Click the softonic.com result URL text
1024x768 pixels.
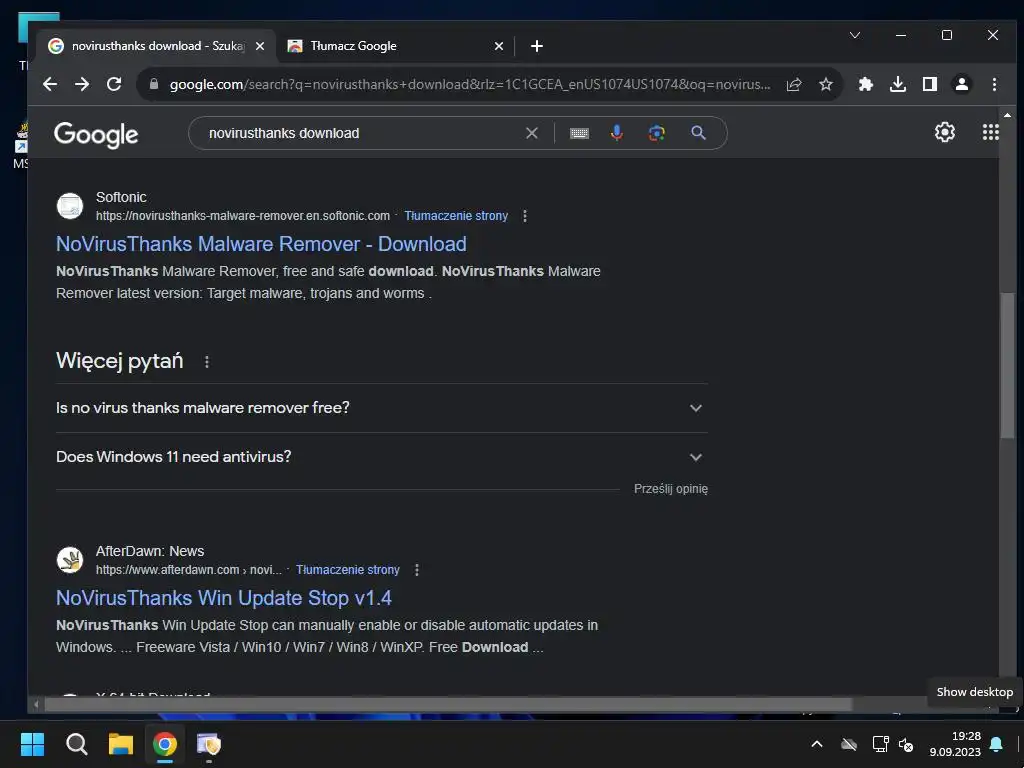pos(243,216)
